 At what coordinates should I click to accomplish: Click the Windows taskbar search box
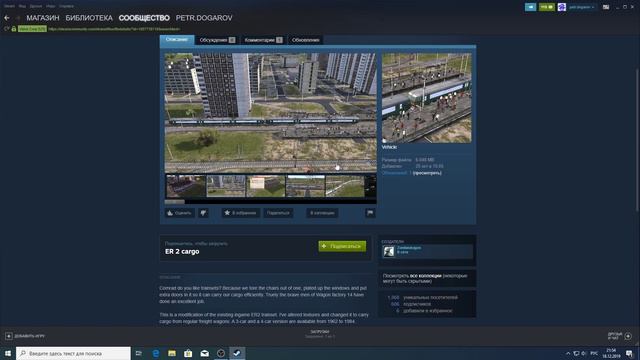point(73,353)
